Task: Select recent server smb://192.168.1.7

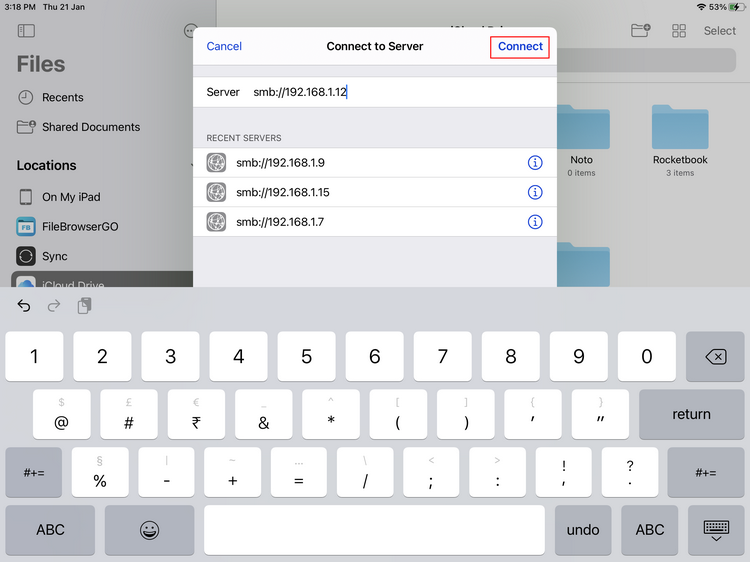Action: (x=375, y=222)
